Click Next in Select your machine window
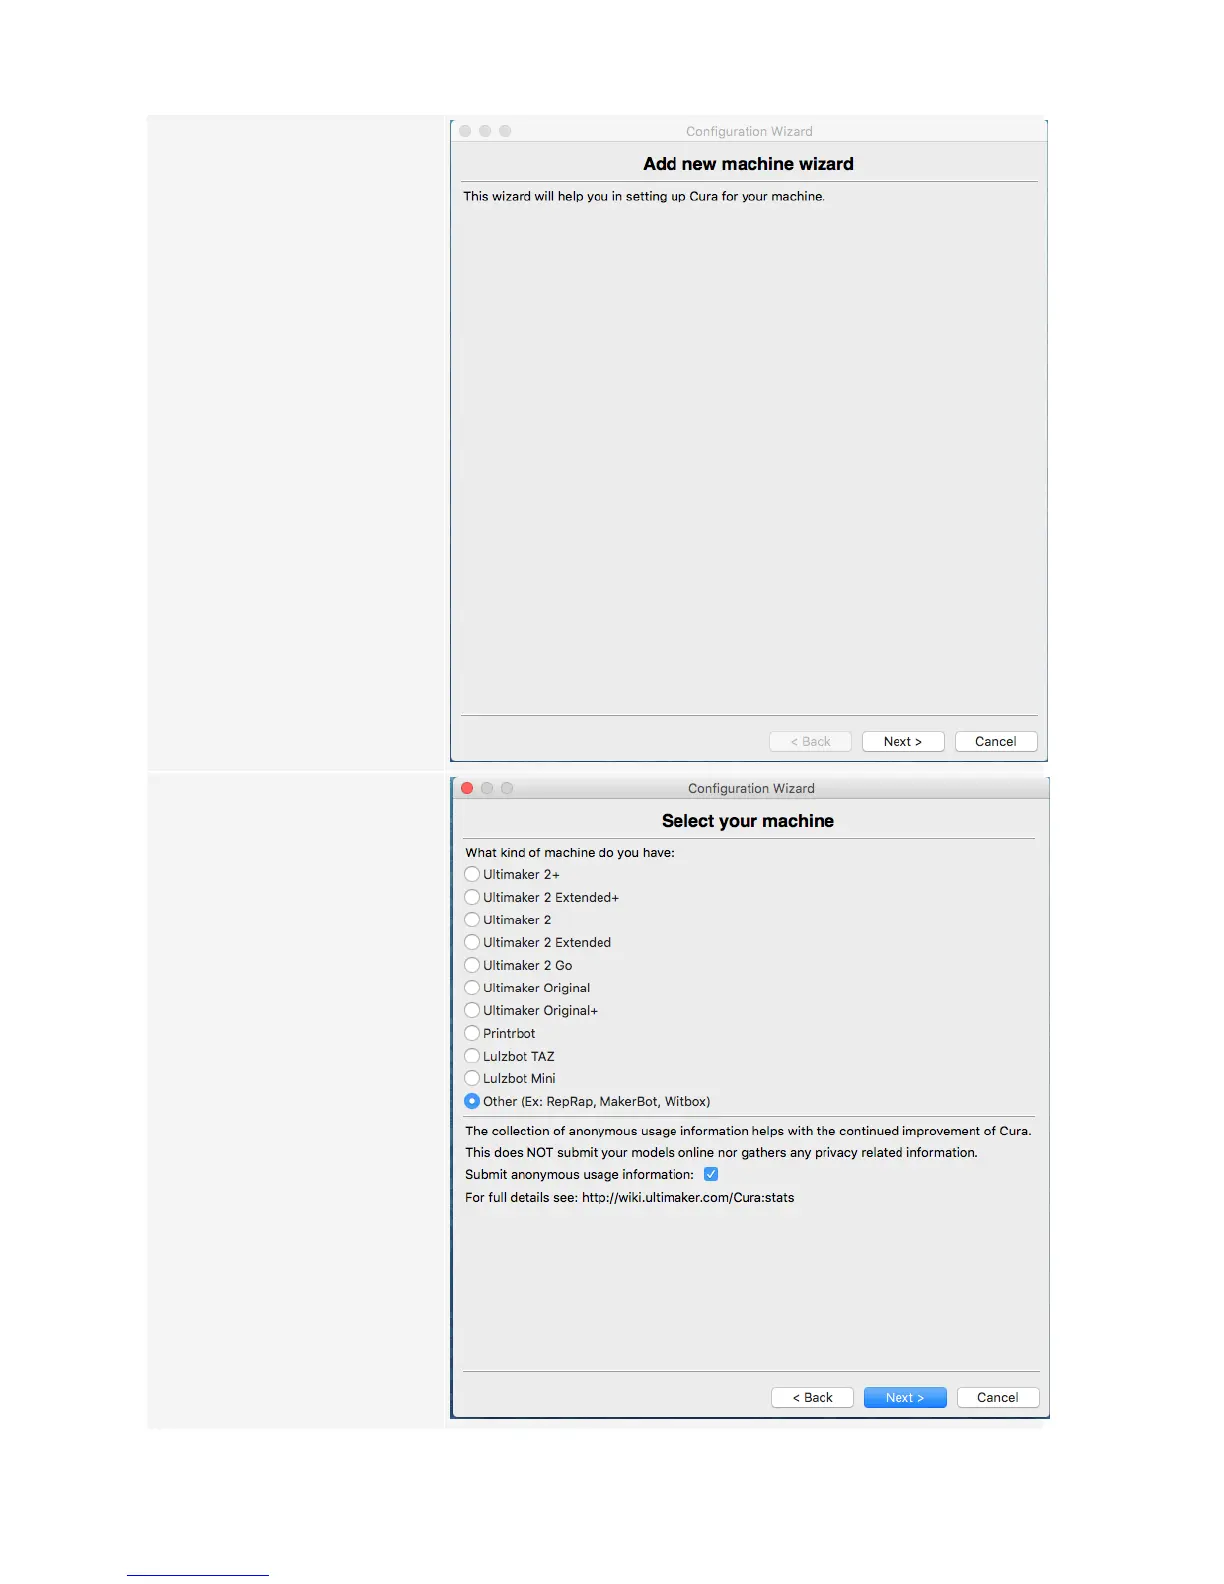This screenshot has height=1584, width=1224. point(905,1397)
